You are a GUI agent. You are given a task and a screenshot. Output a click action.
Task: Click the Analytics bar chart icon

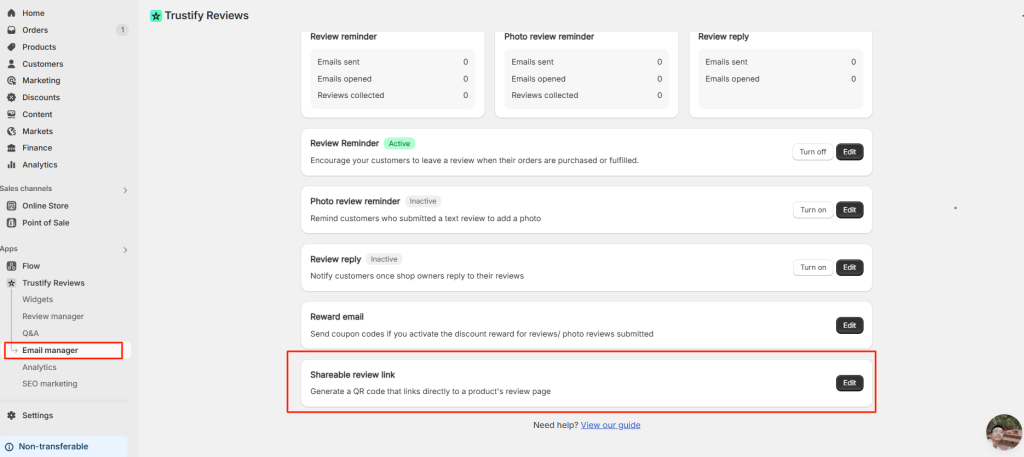click(x=11, y=165)
